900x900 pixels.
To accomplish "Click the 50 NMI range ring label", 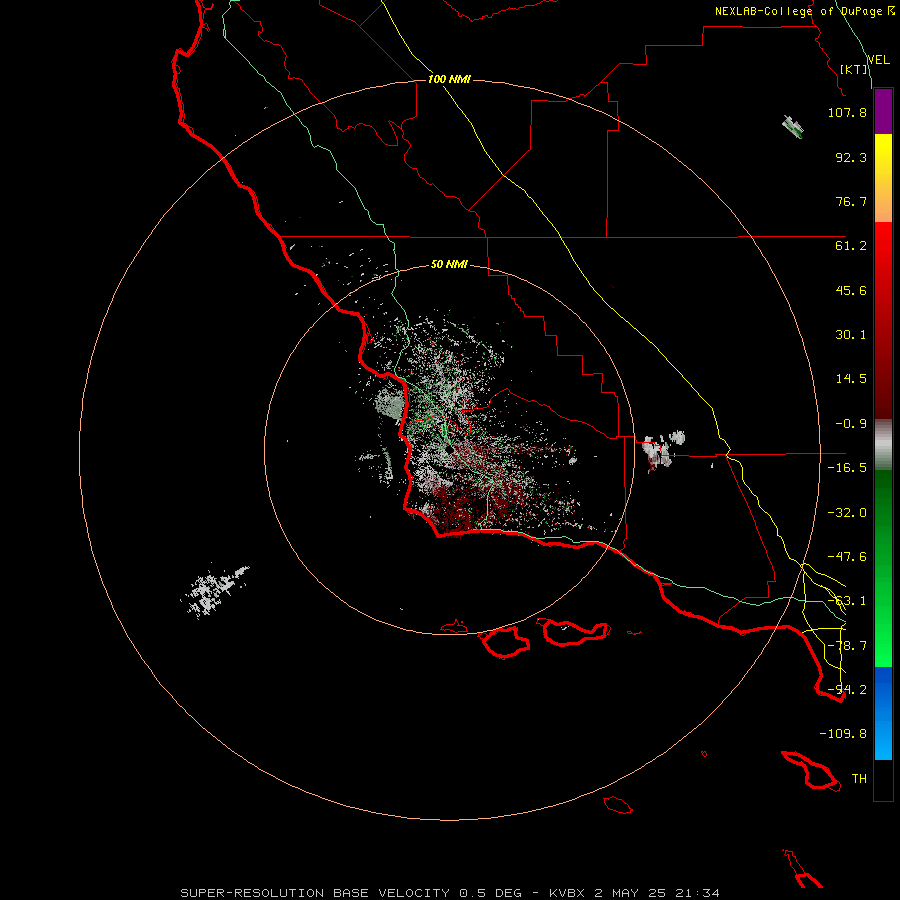I will (449, 265).
